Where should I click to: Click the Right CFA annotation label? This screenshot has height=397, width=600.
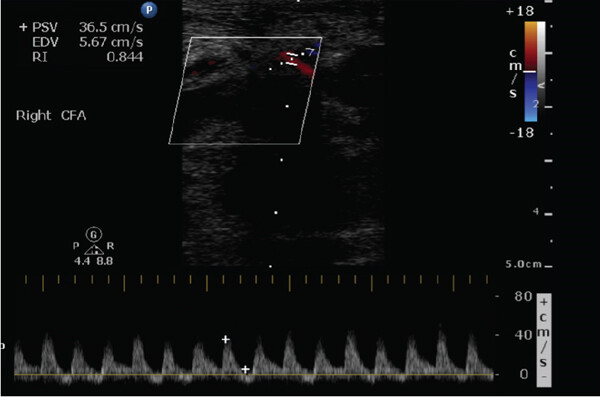pyautogui.click(x=51, y=116)
